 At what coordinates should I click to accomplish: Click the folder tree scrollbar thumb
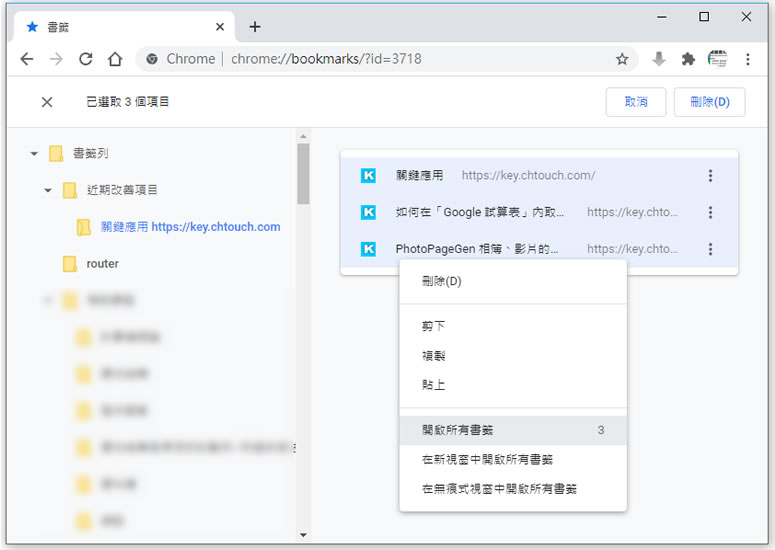pyautogui.click(x=303, y=173)
